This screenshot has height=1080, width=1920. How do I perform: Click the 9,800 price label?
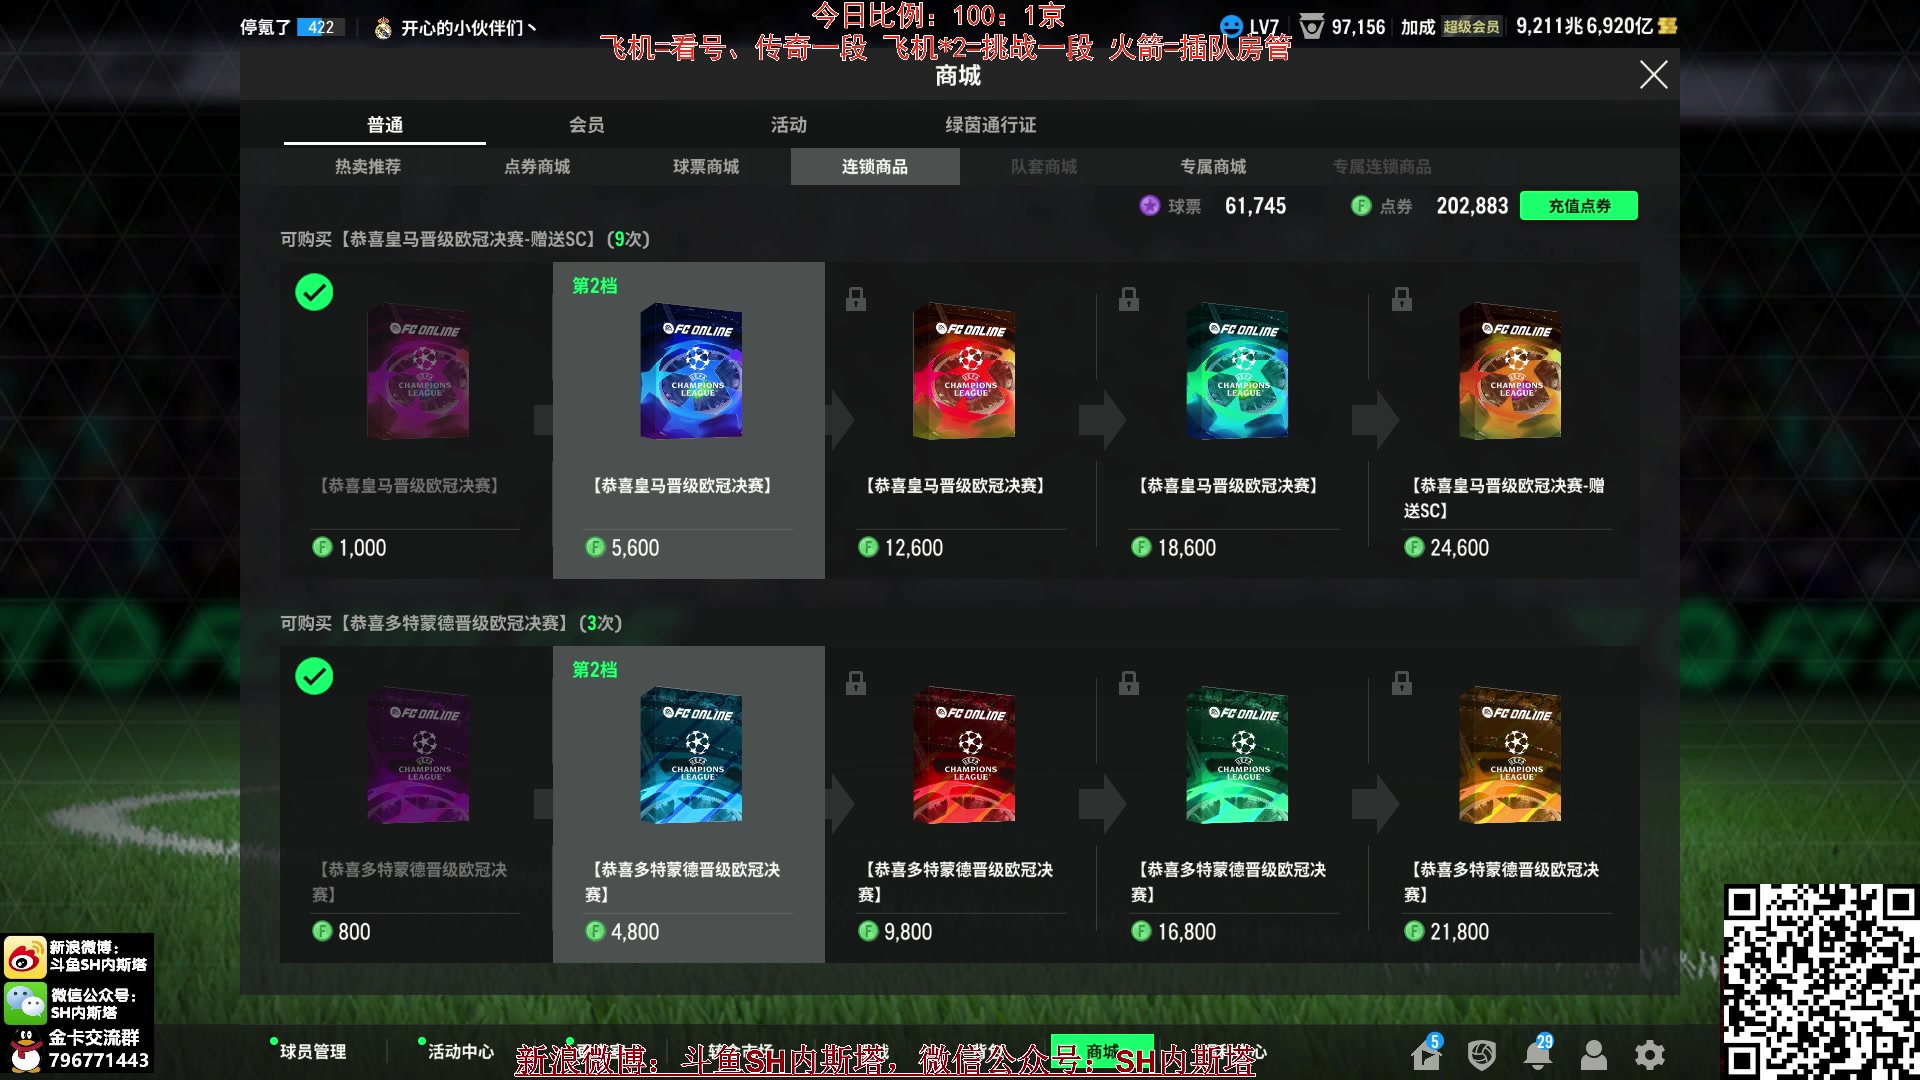pos(908,932)
